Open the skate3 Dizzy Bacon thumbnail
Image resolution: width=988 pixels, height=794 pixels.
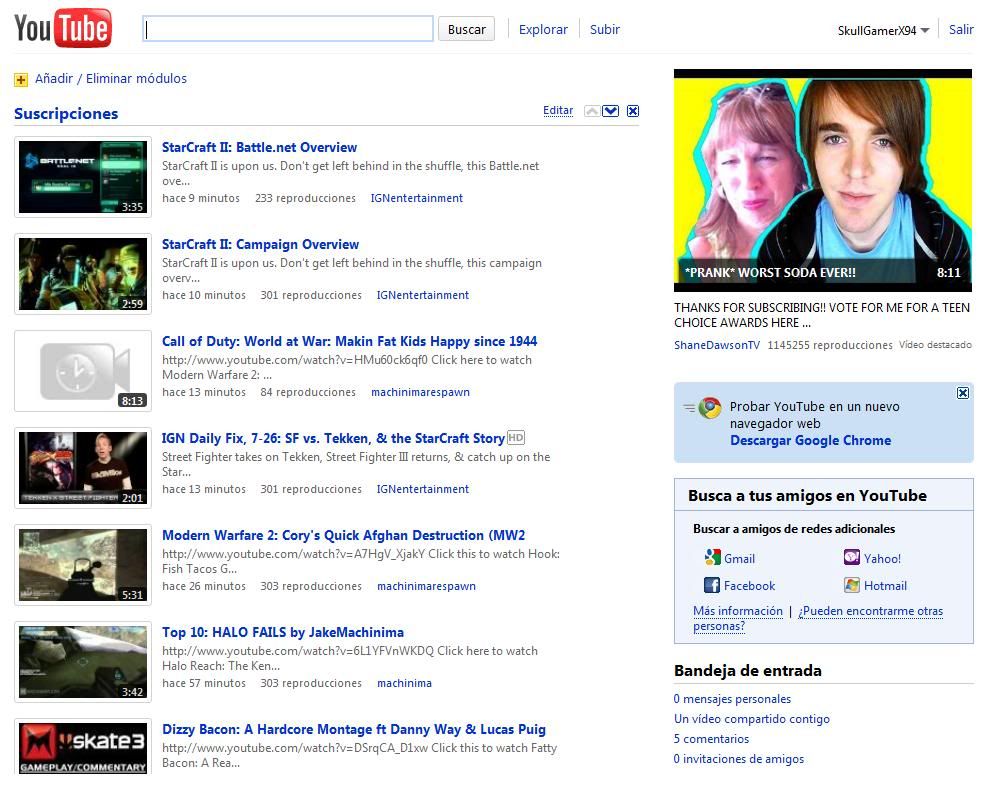coord(83,747)
